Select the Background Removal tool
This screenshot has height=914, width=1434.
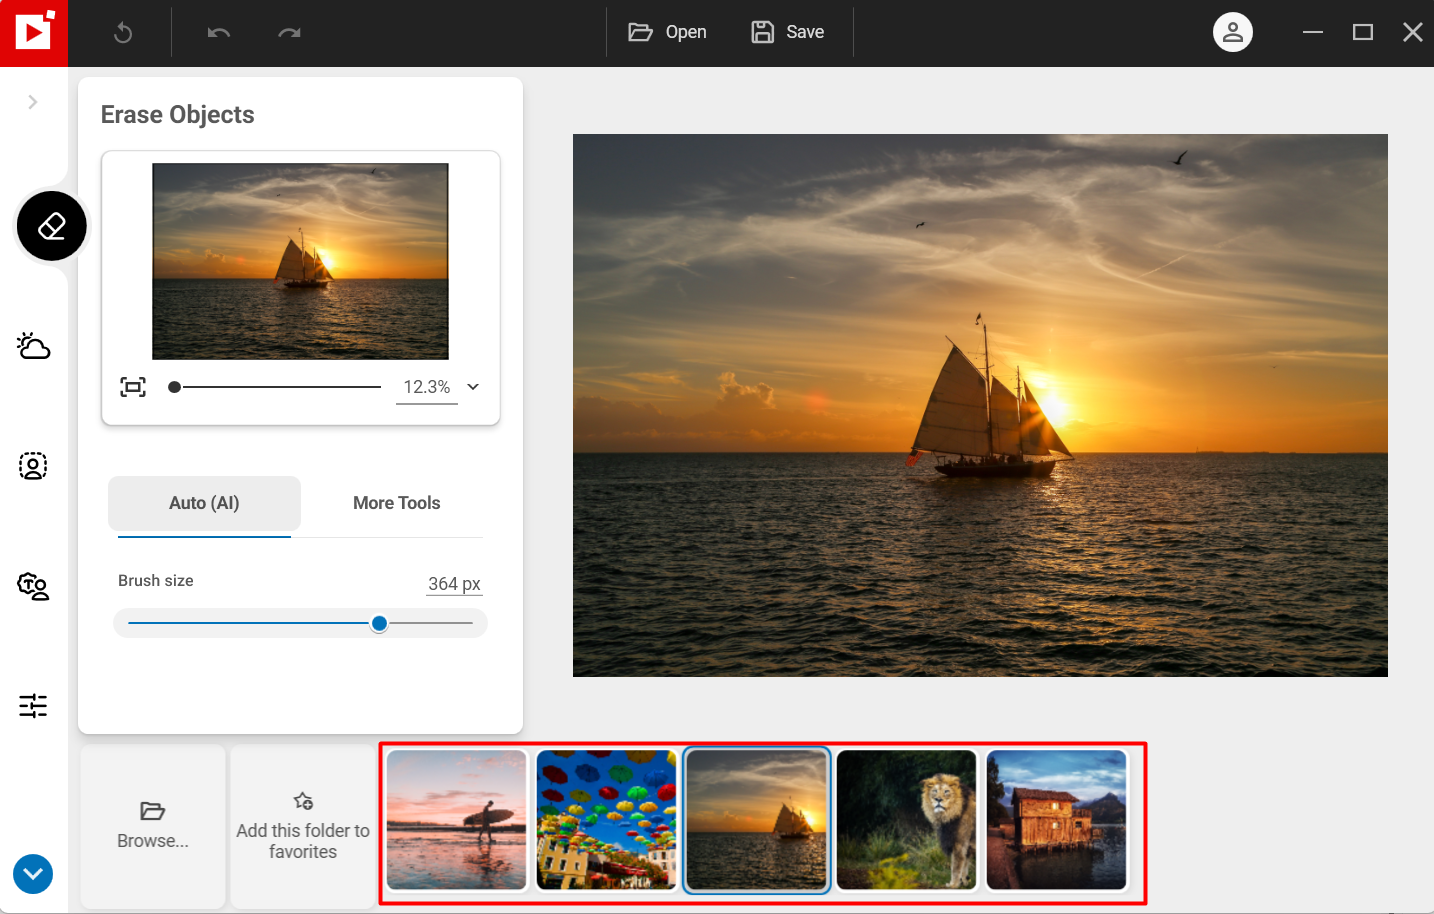pos(33,466)
